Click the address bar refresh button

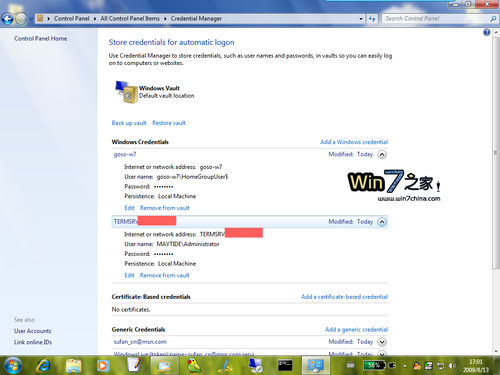tap(372, 19)
